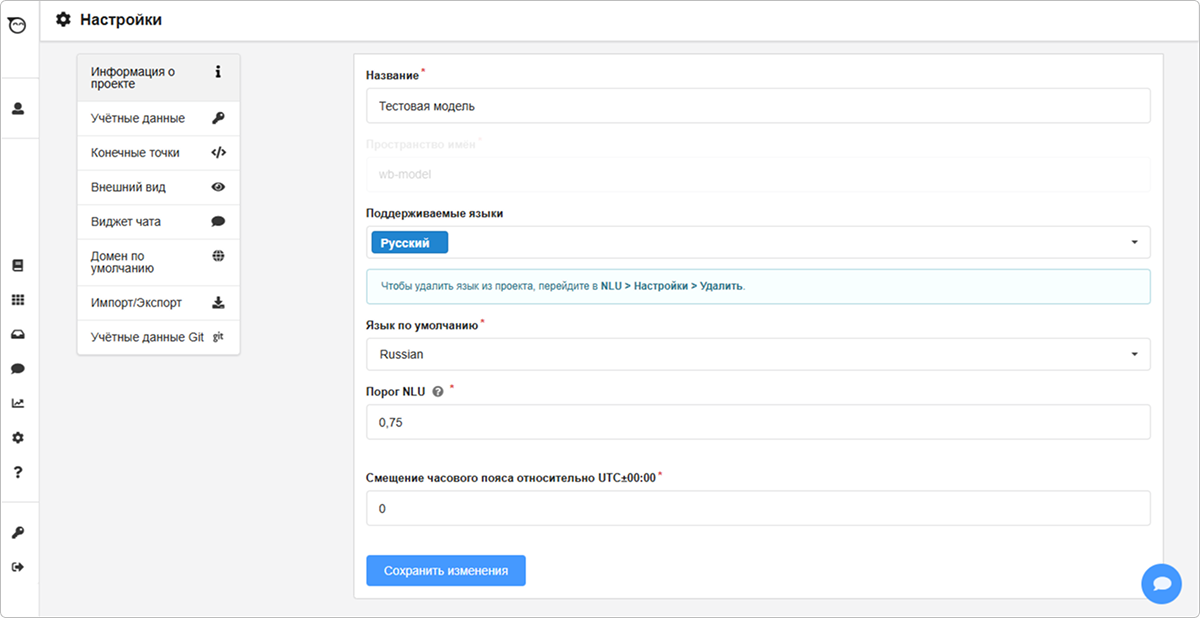The image size is (1200, 618).
Task: Open Импорт/Экспорт settings section
Action: [158, 303]
